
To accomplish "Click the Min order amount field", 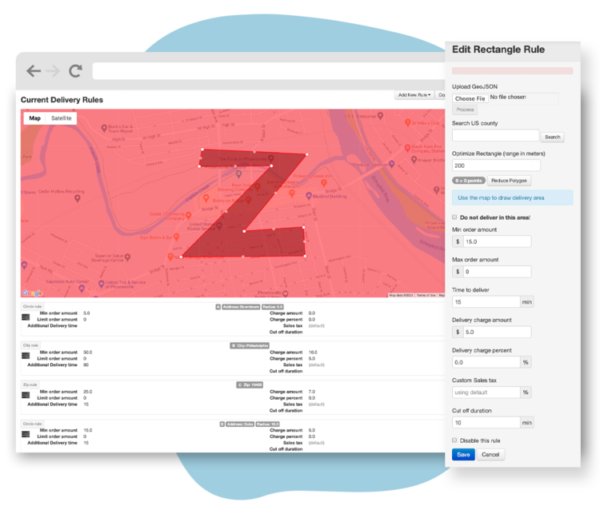I will click(x=495, y=241).
